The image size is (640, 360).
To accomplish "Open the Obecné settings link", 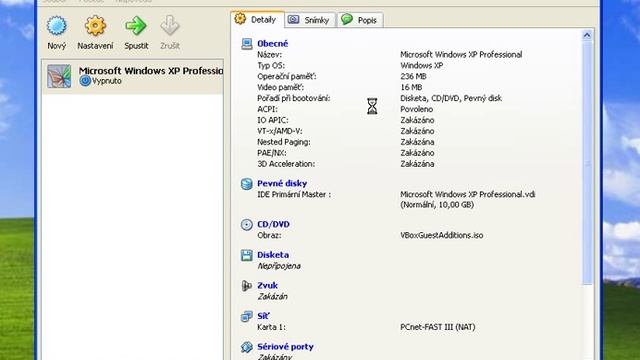I will 272,44.
